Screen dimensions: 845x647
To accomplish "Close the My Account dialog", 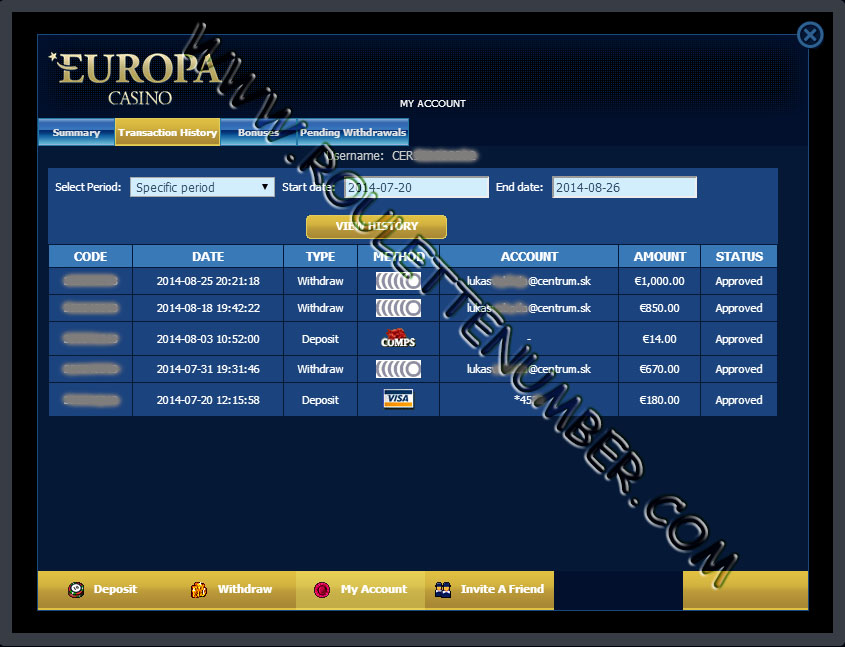I will pos(809,35).
